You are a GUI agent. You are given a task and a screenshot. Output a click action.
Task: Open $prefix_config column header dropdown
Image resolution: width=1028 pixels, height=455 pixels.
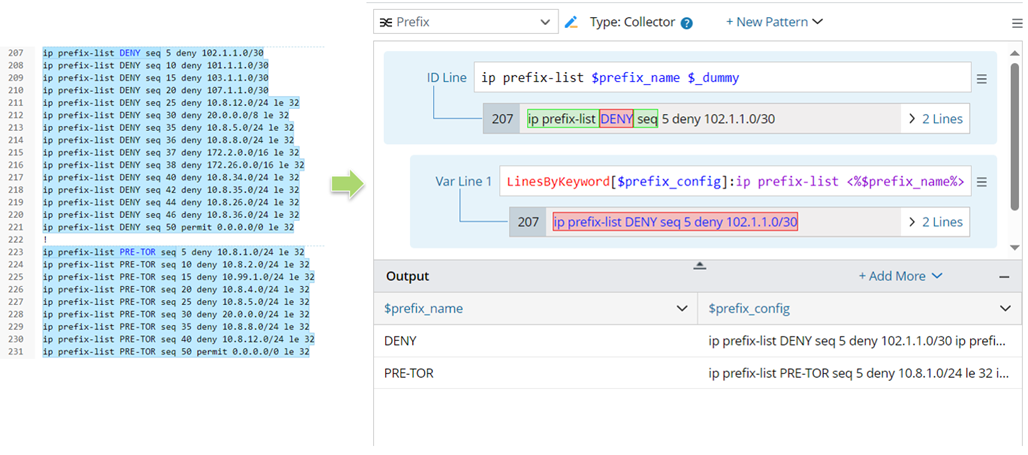[1004, 309]
